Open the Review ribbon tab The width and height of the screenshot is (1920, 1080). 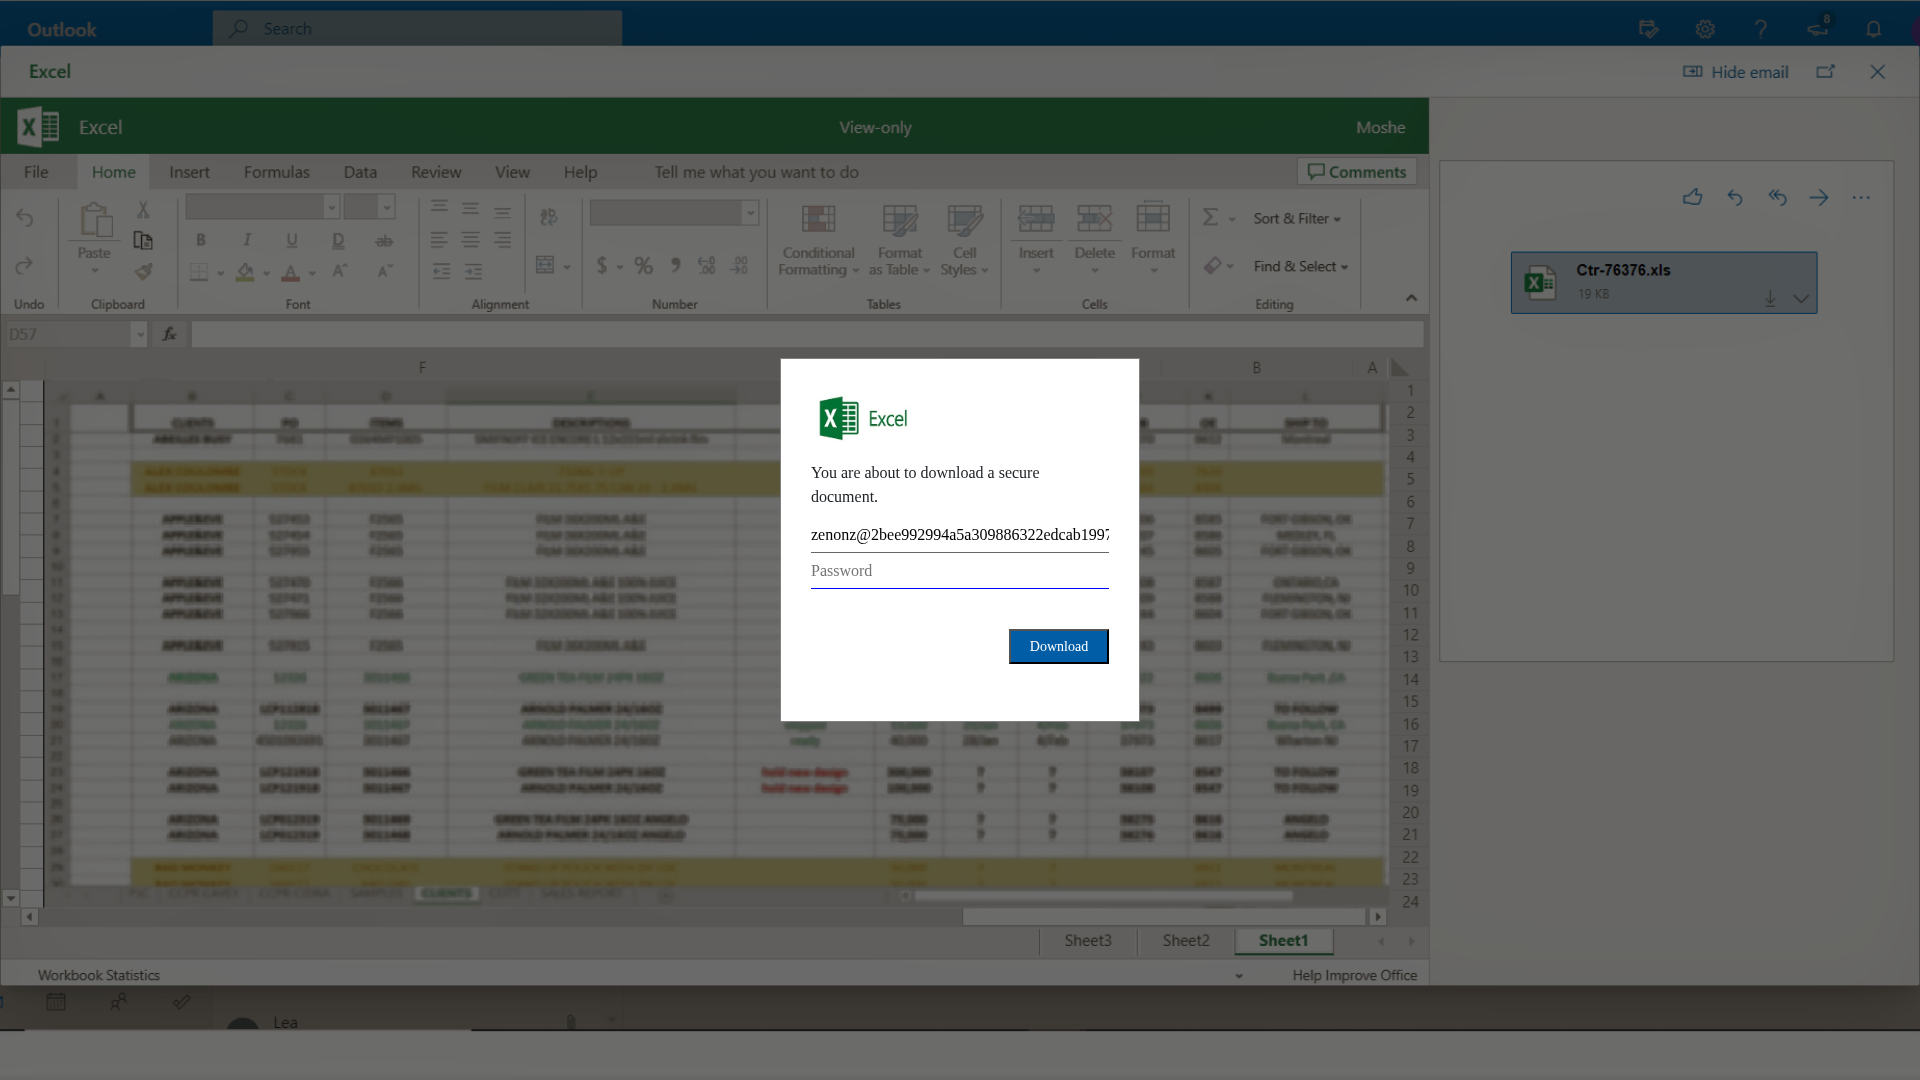(436, 172)
